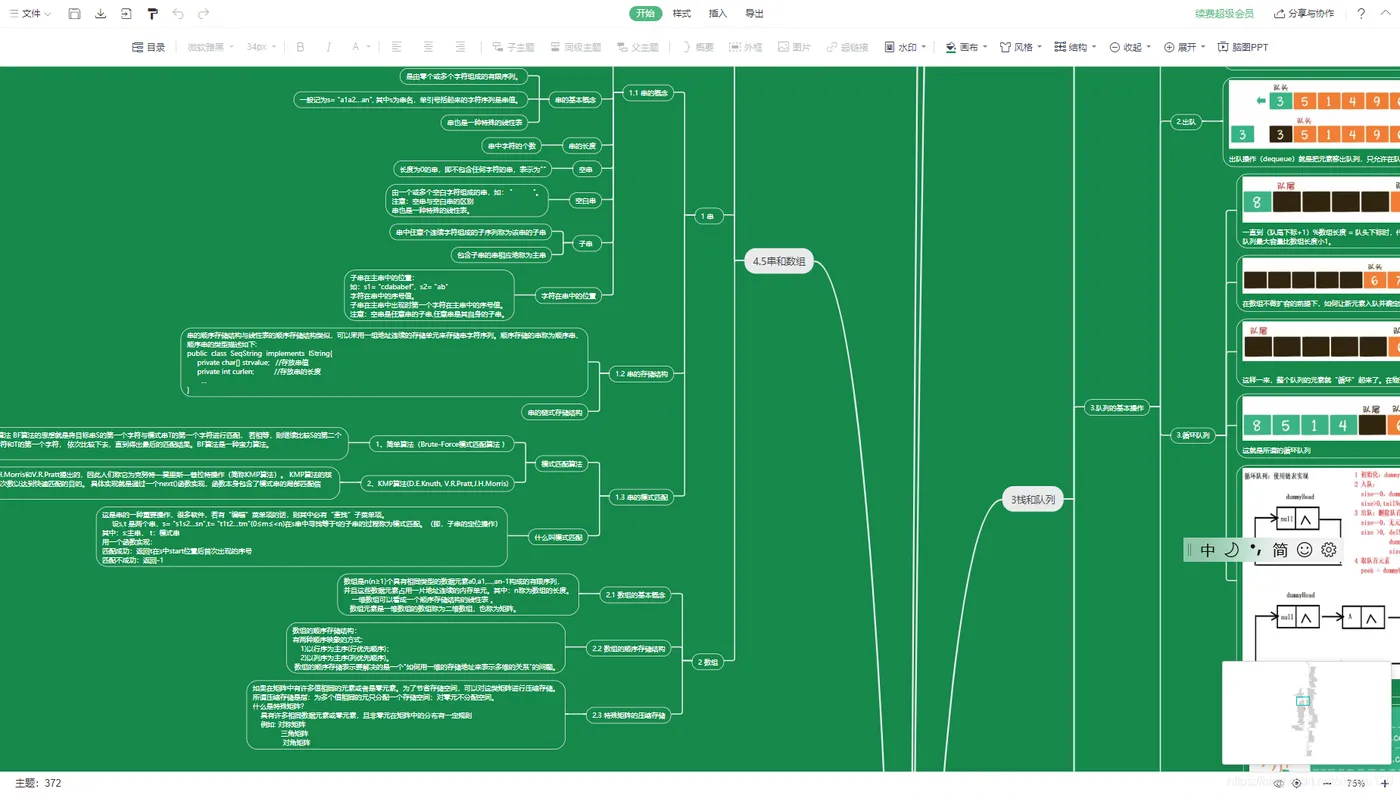Viewport: 1400px width, 795px height.
Task: Select the 3栈和队列 topic node
Action: coord(1032,499)
